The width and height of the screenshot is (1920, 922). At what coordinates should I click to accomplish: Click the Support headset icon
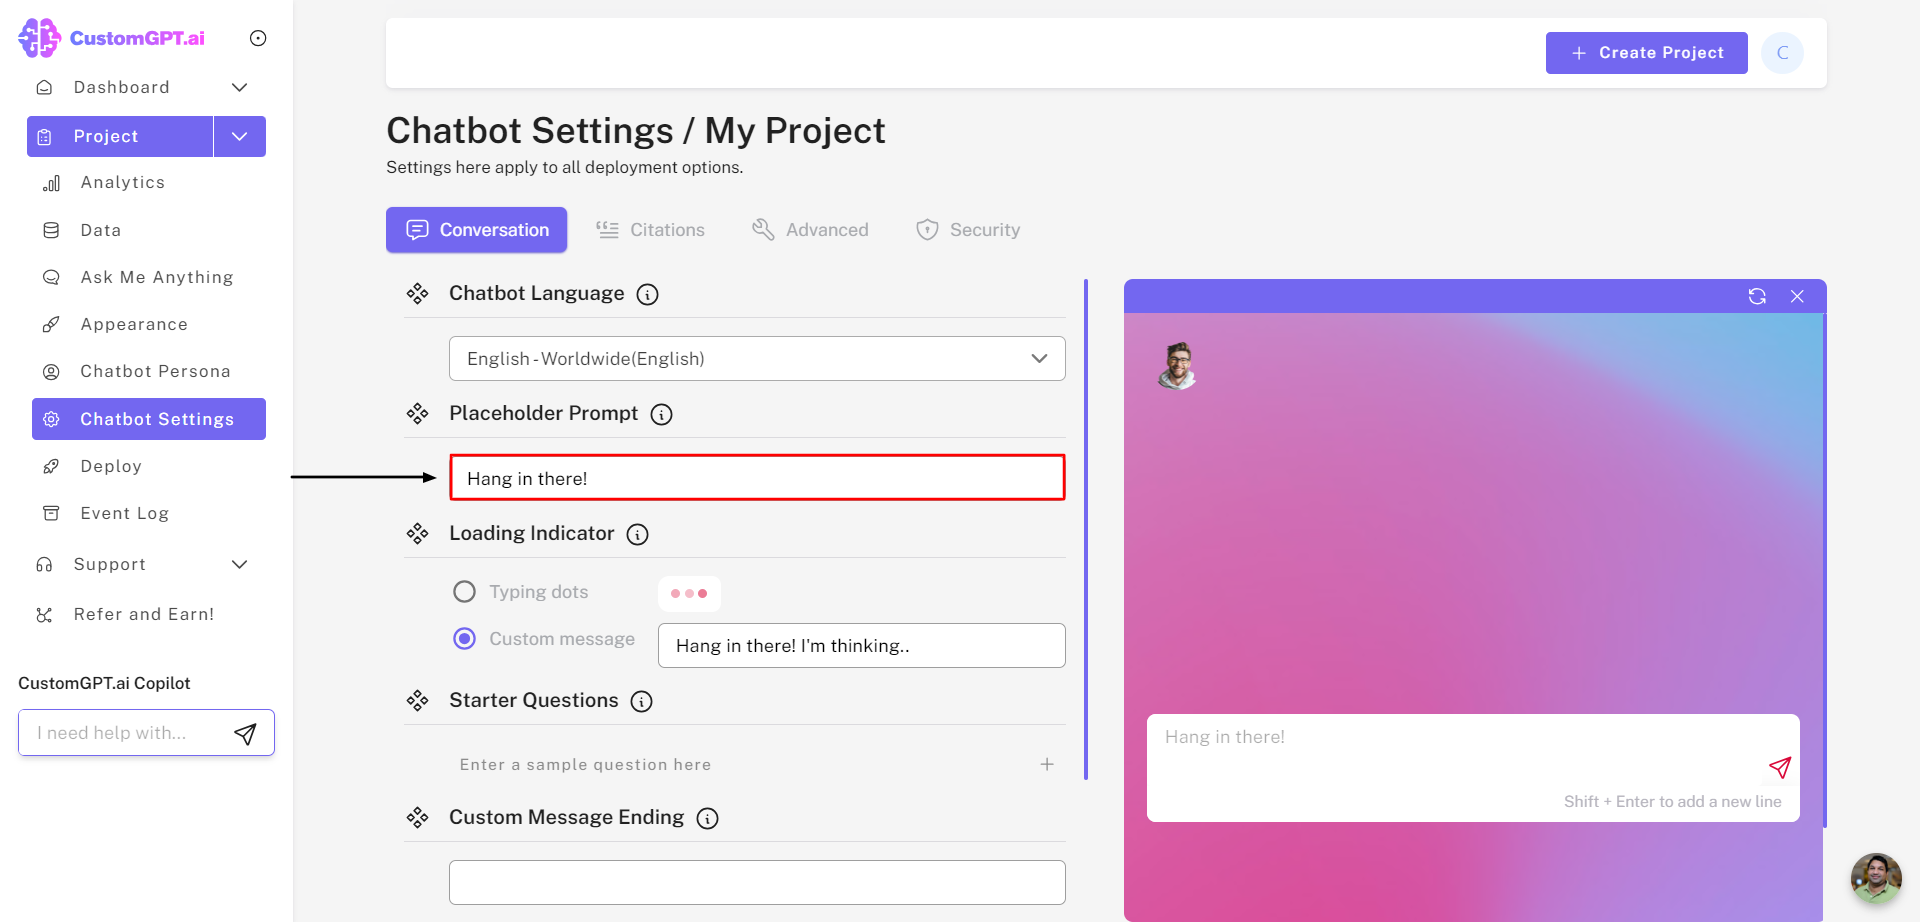pos(44,564)
